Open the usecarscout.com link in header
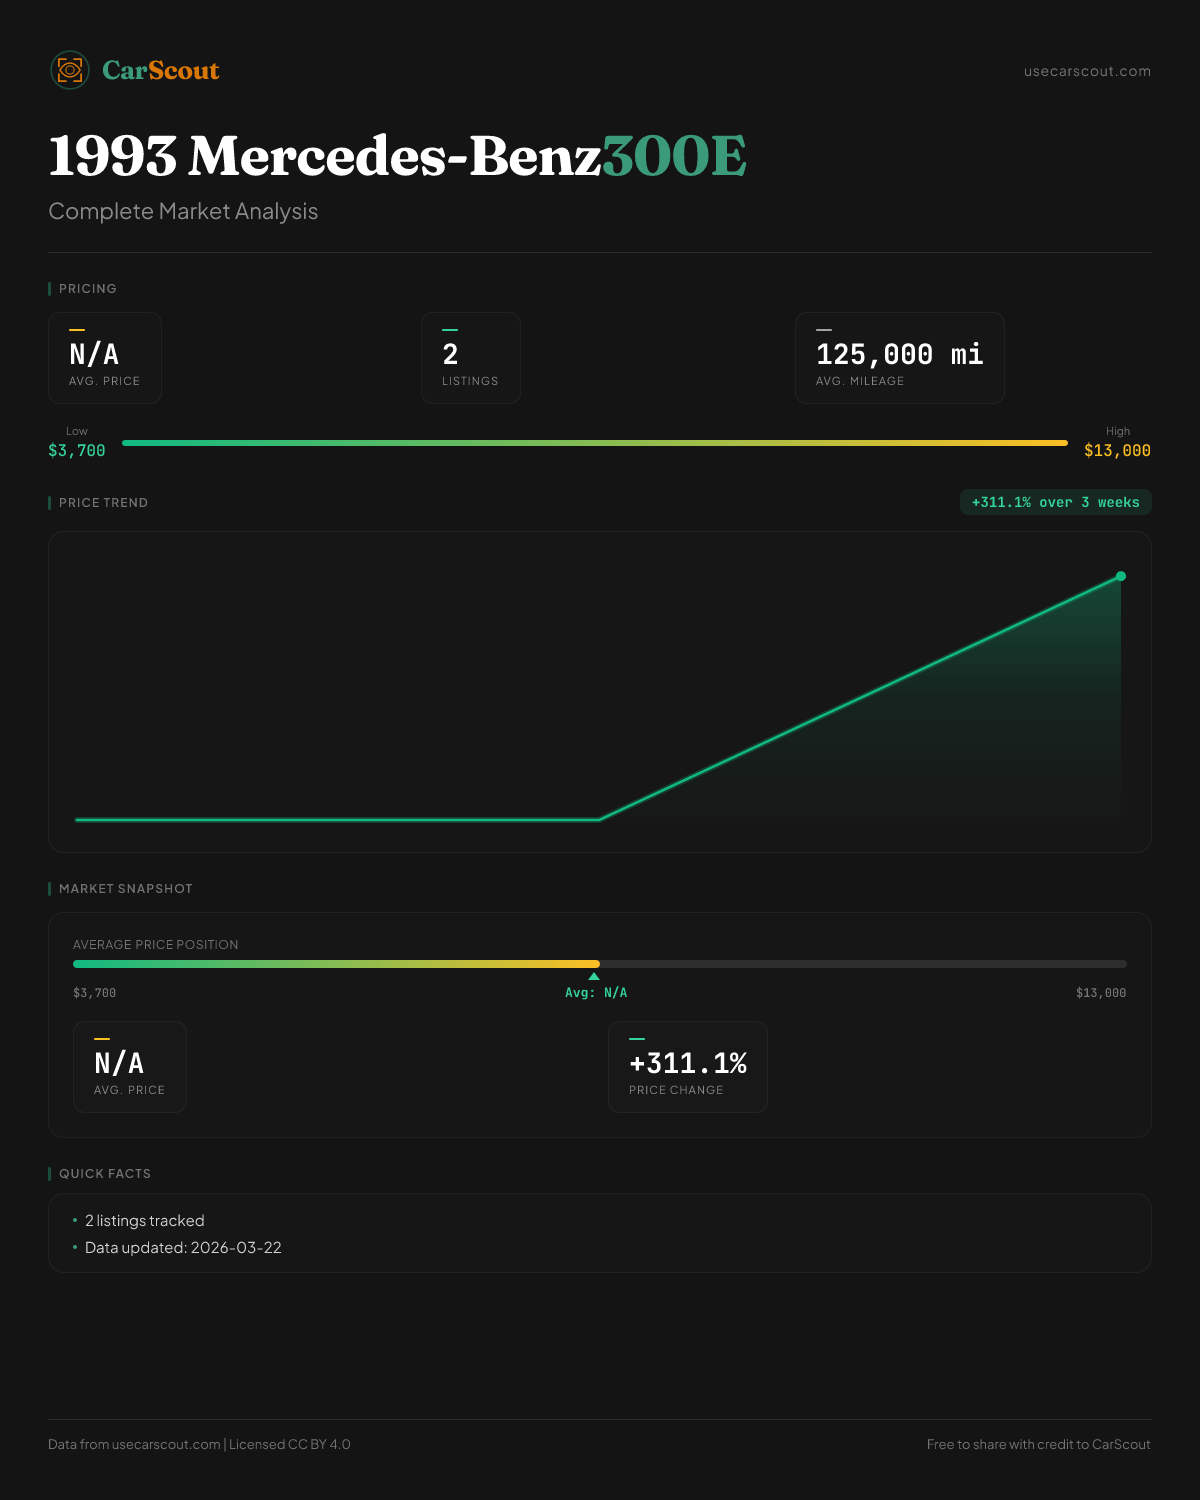1200x1500 pixels. point(1087,71)
